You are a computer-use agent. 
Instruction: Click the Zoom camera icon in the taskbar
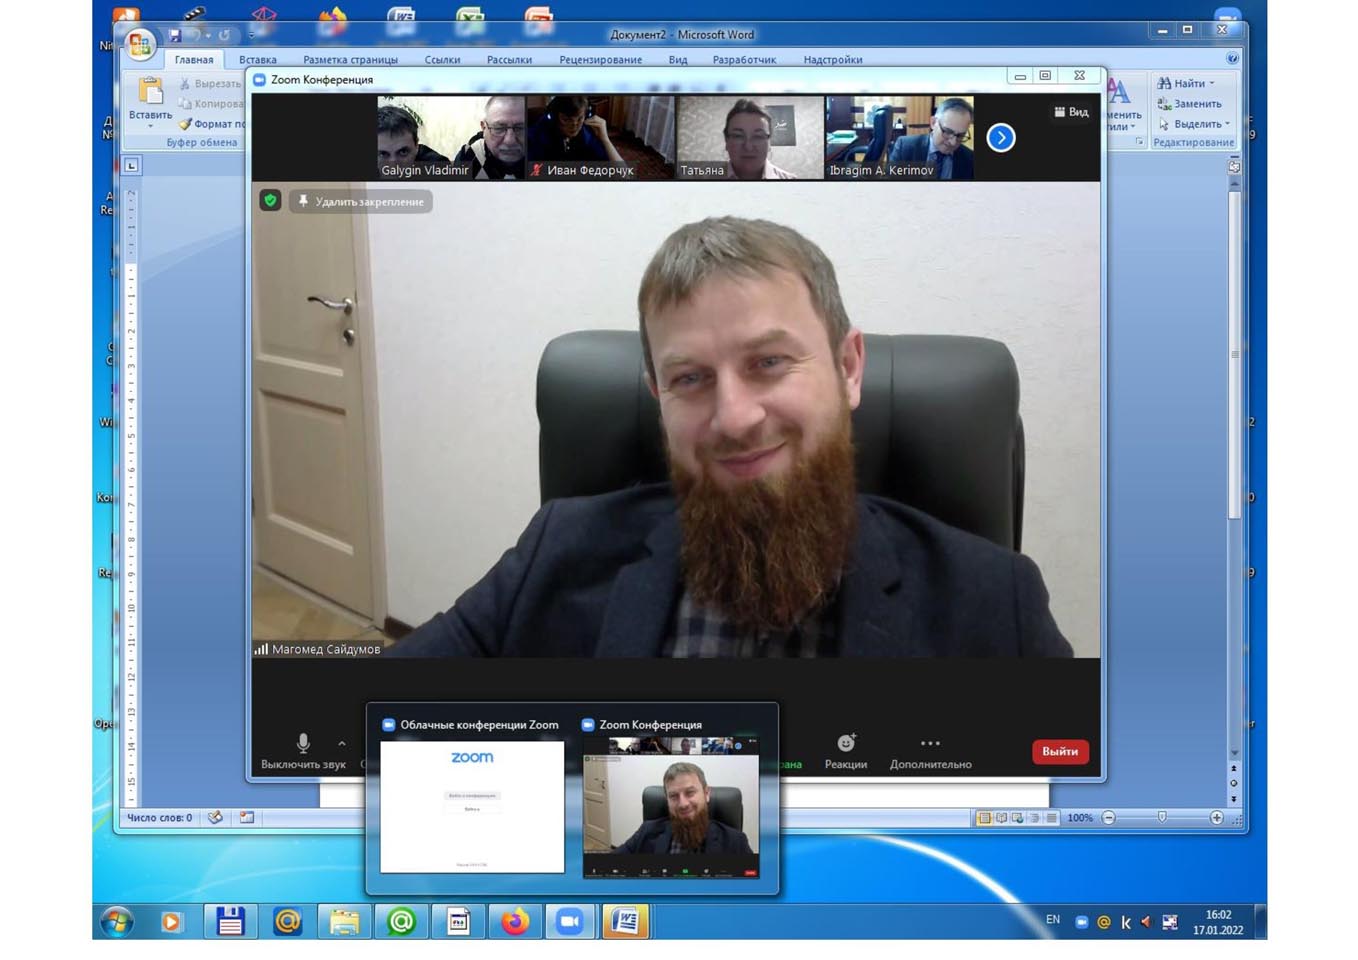tap(570, 921)
